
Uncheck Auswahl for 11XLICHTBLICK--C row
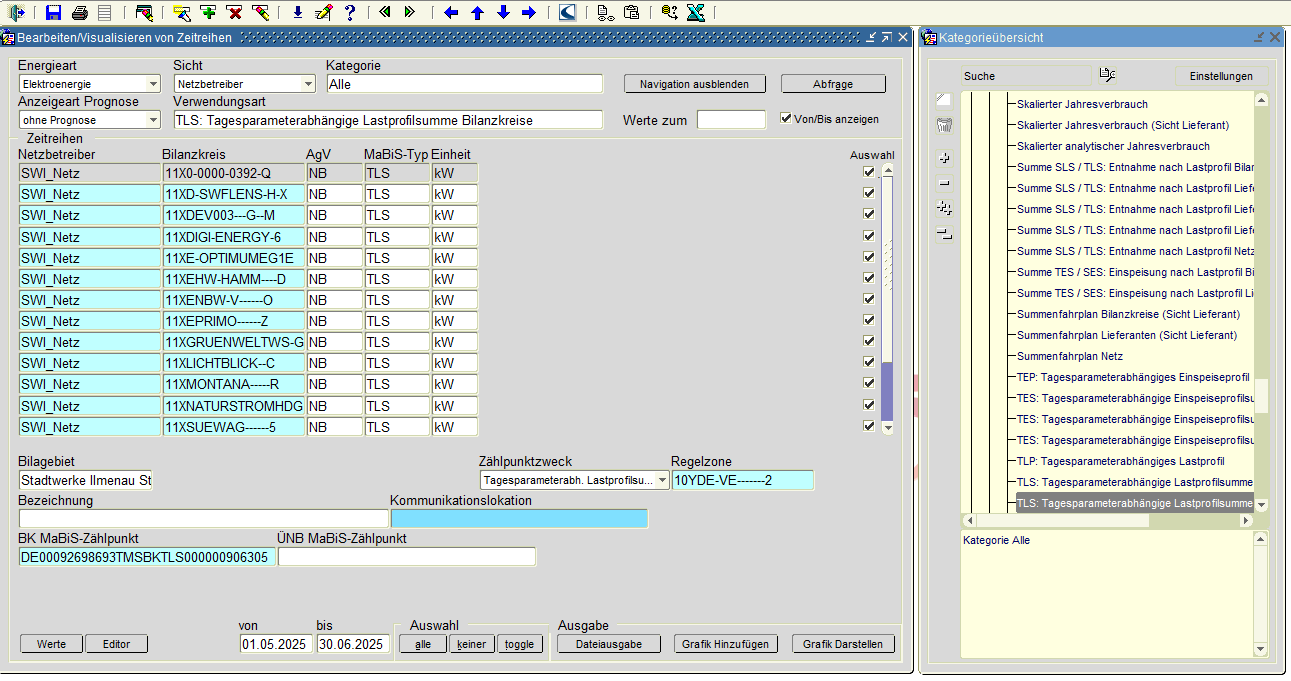(x=869, y=362)
